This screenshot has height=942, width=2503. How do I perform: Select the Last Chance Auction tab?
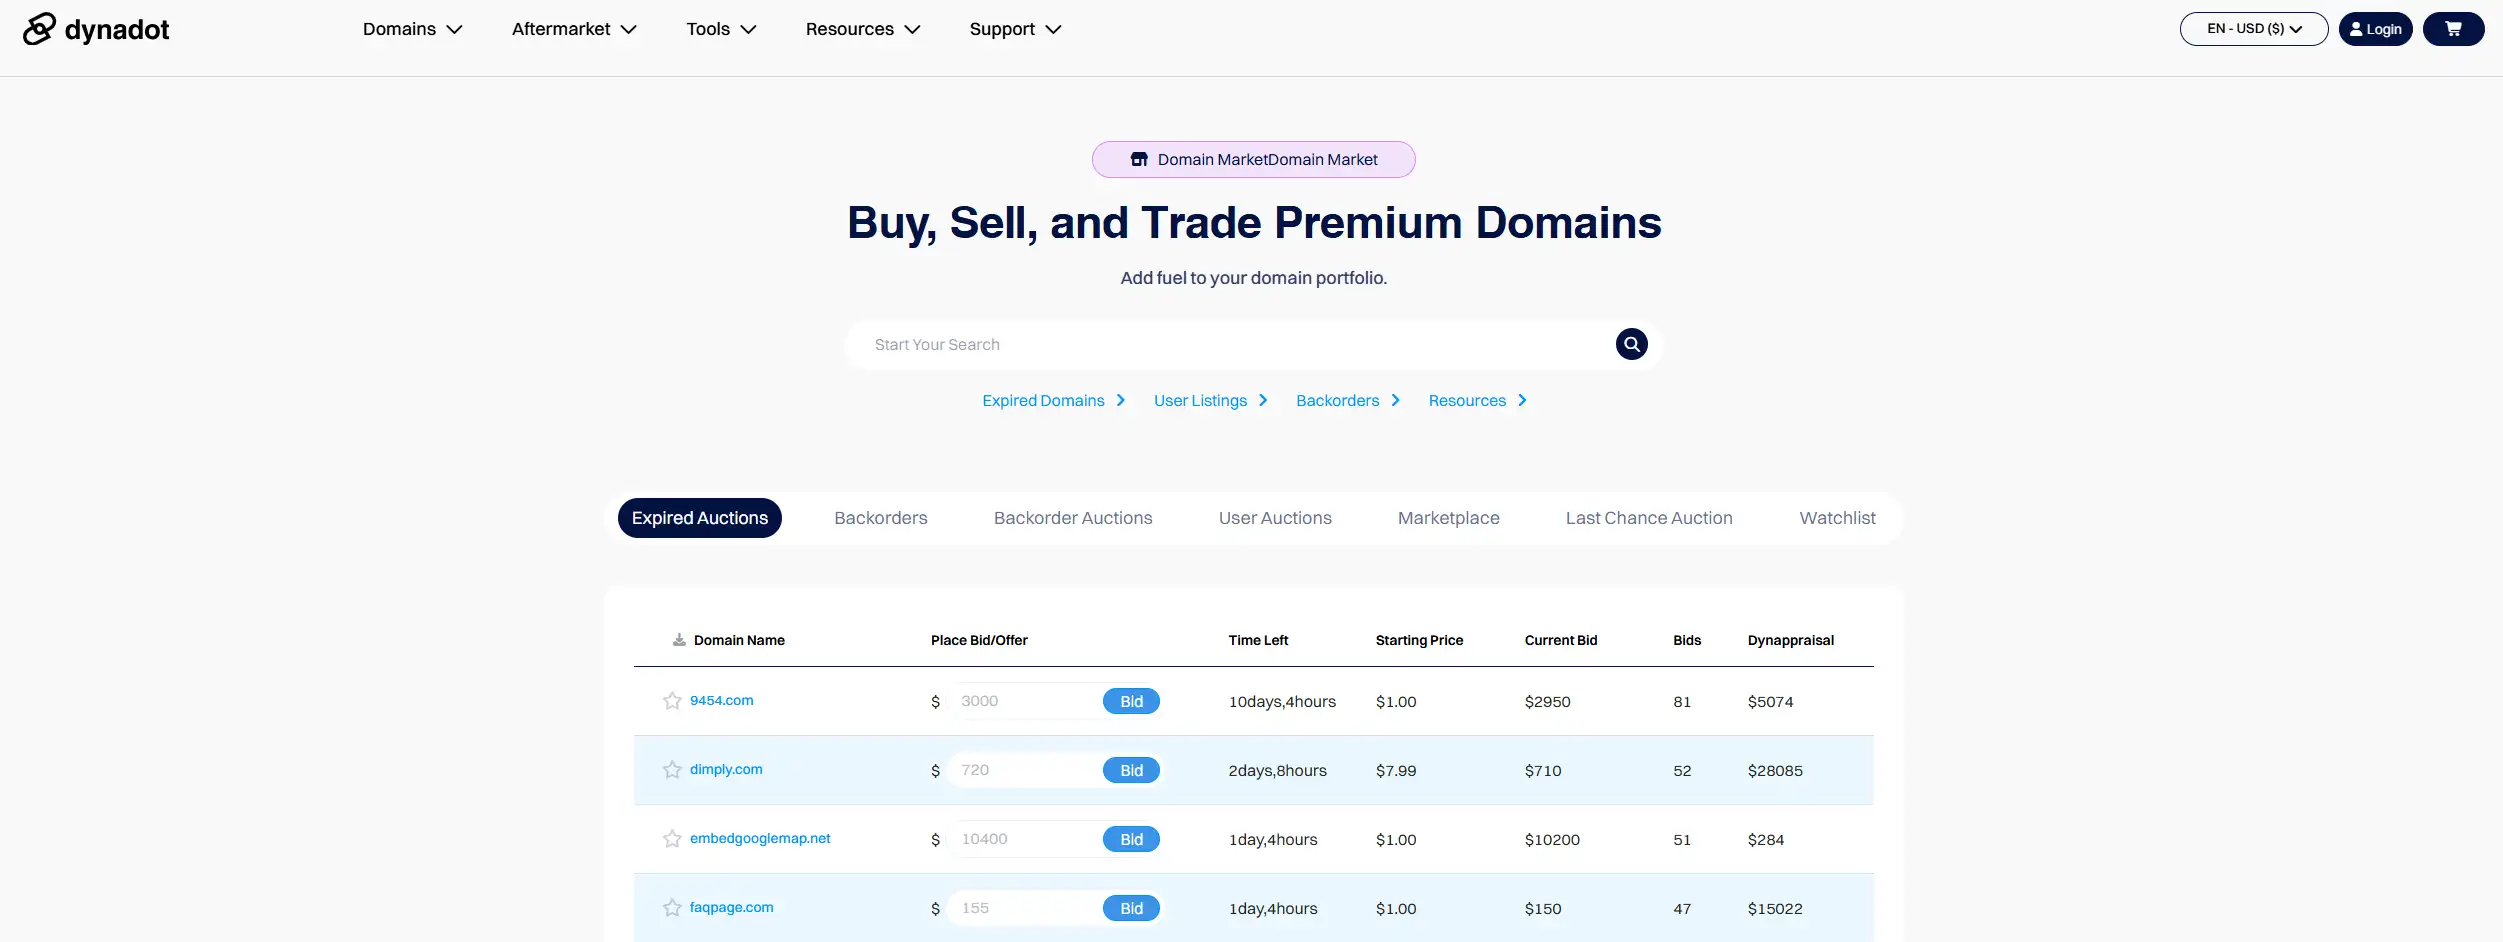(x=1648, y=518)
